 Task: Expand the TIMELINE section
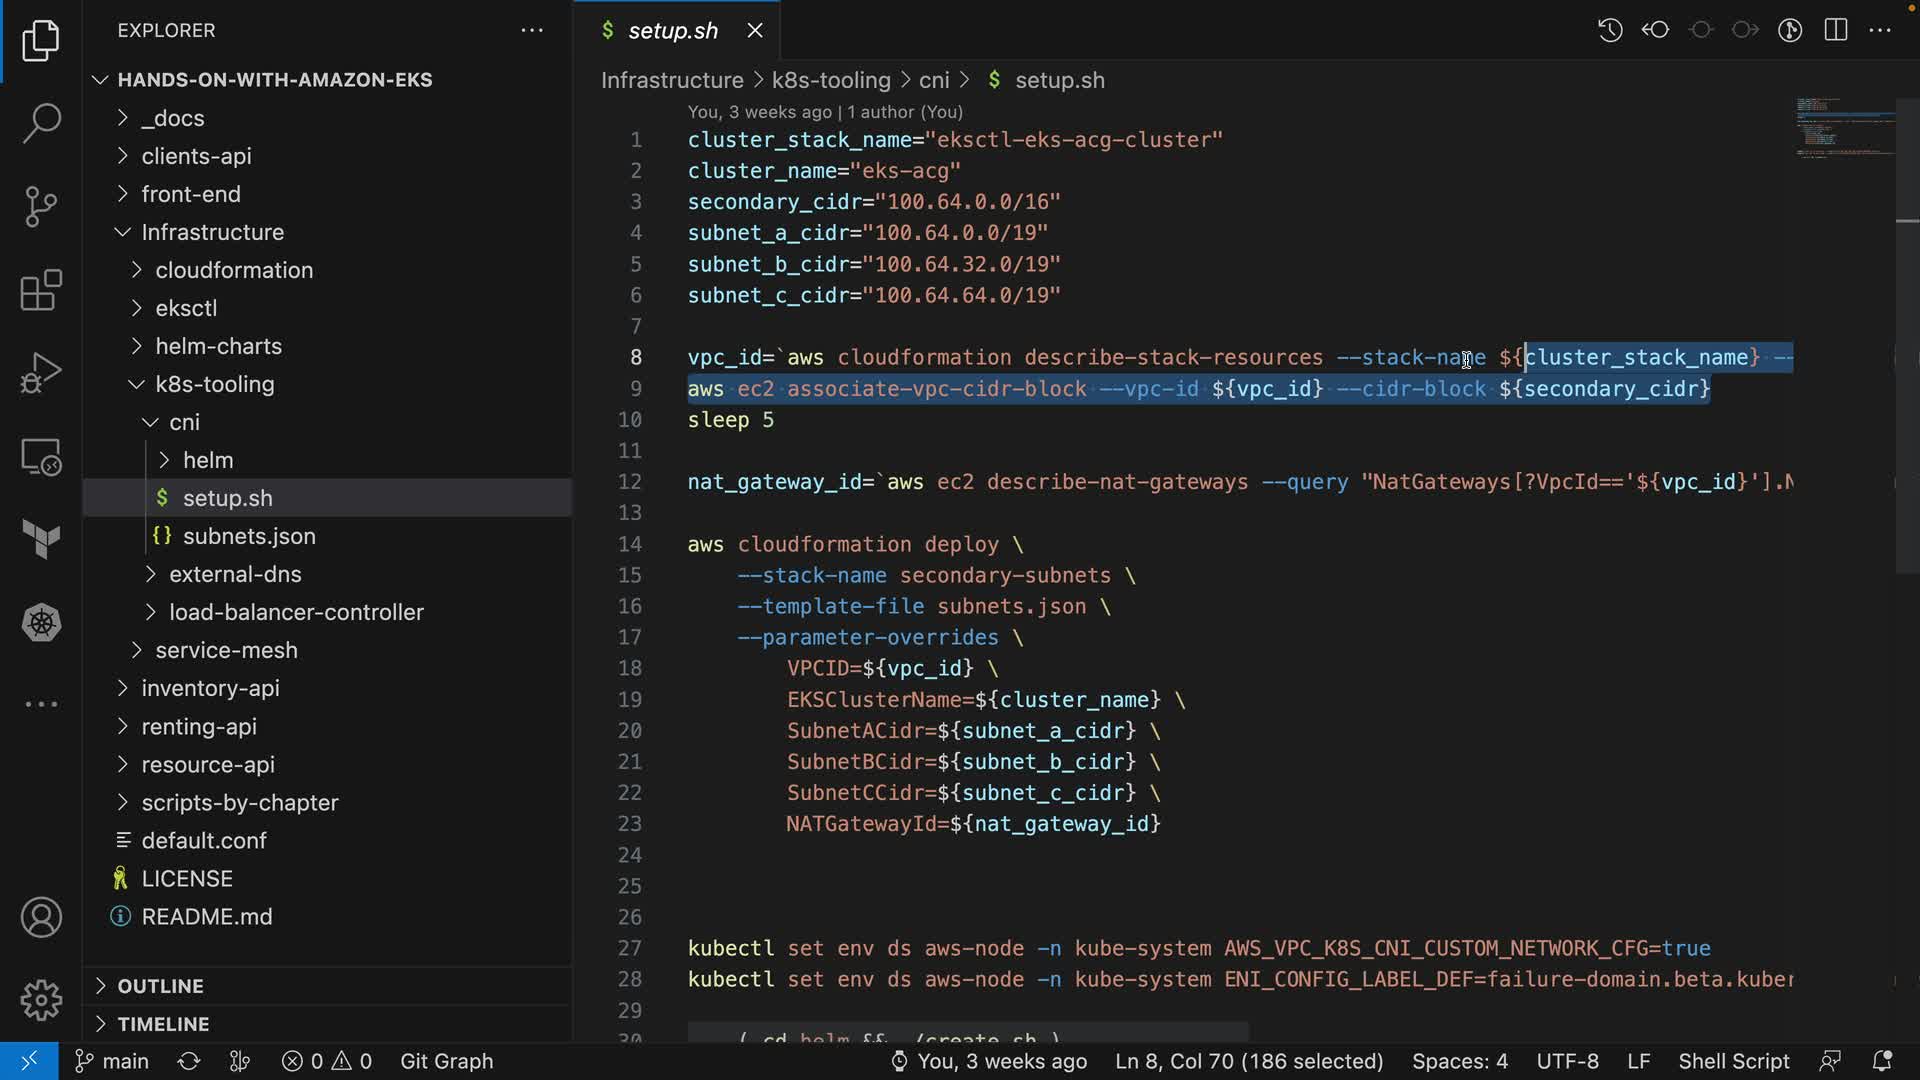coord(163,1024)
